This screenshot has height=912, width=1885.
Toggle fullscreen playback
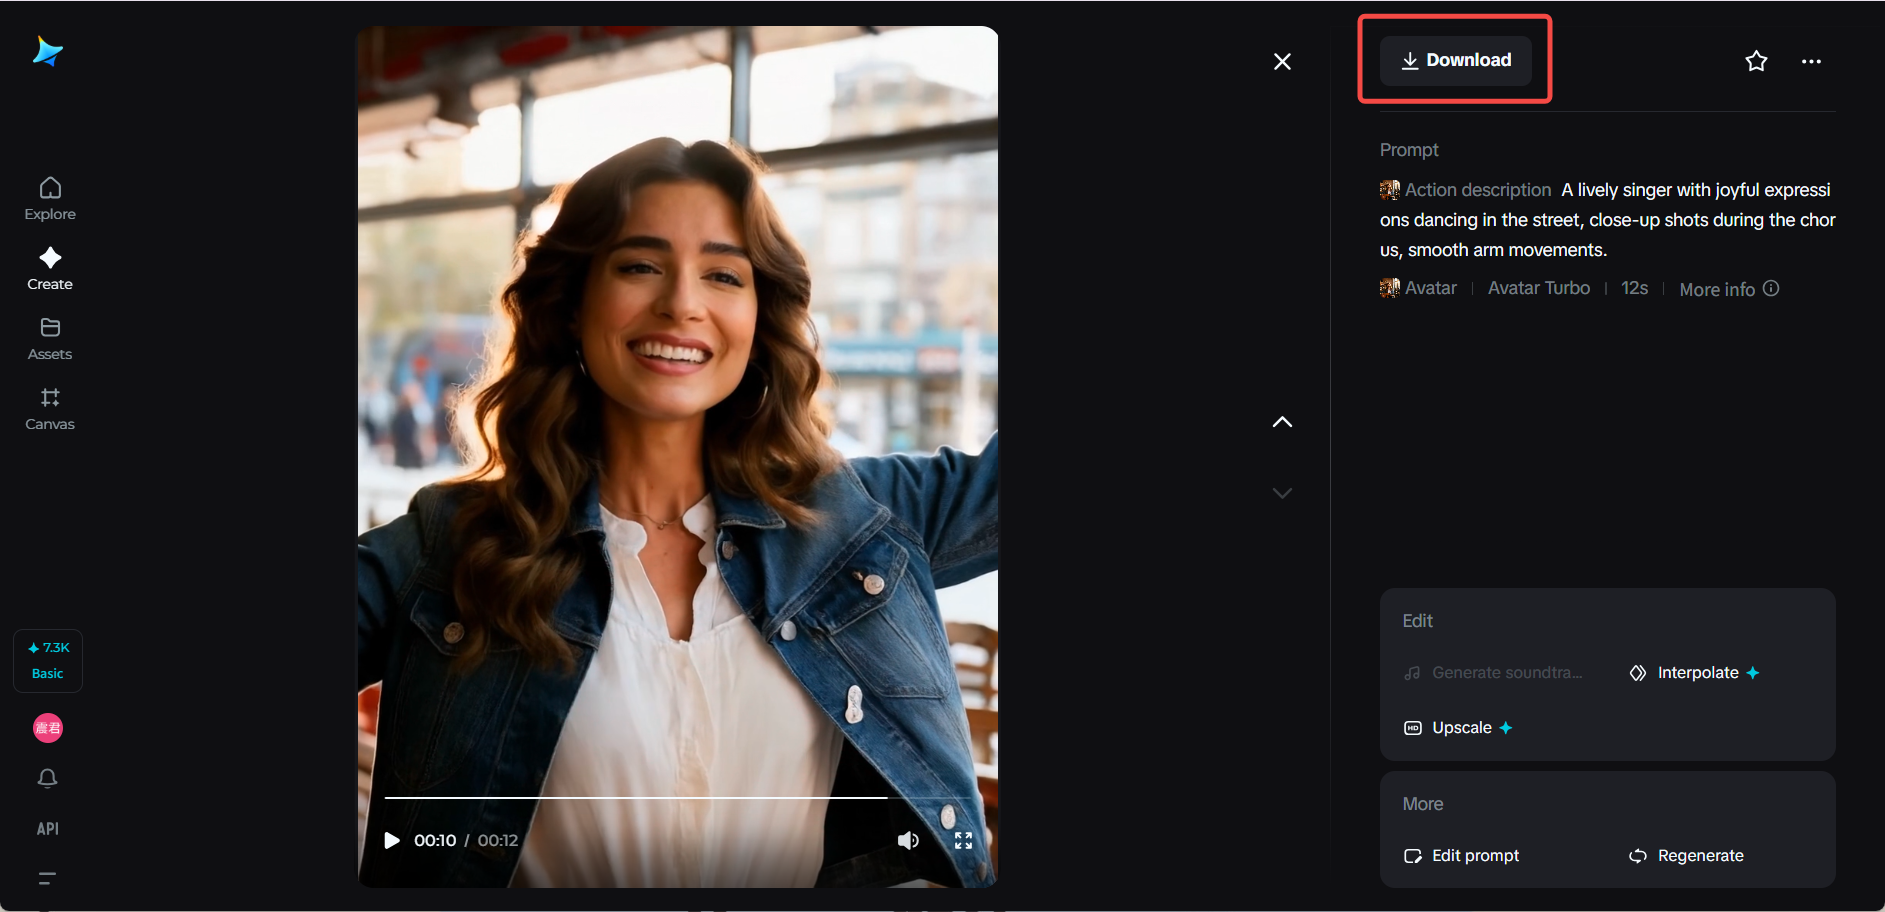[963, 840]
